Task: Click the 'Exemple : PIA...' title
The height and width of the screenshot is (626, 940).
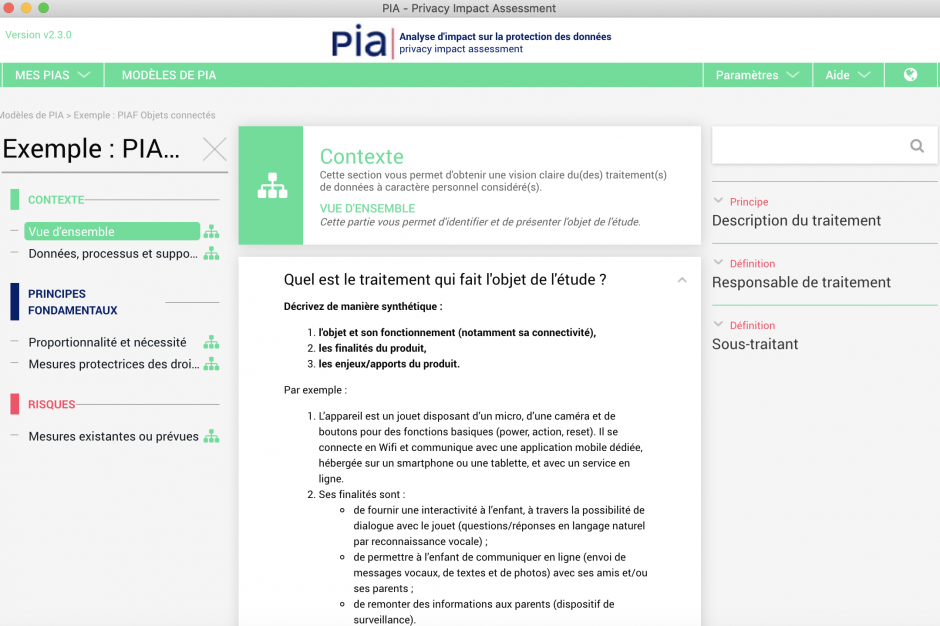Action: (x=91, y=149)
